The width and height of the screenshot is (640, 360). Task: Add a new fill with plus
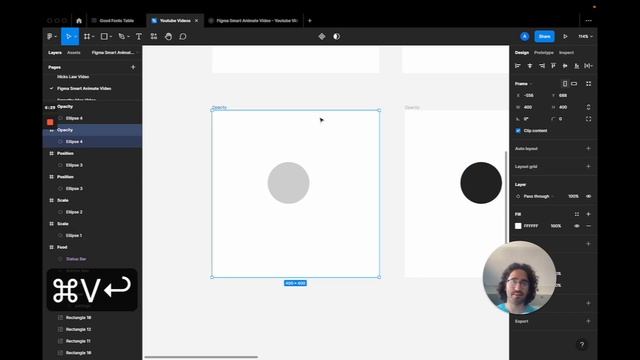pyautogui.click(x=589, y=214)
